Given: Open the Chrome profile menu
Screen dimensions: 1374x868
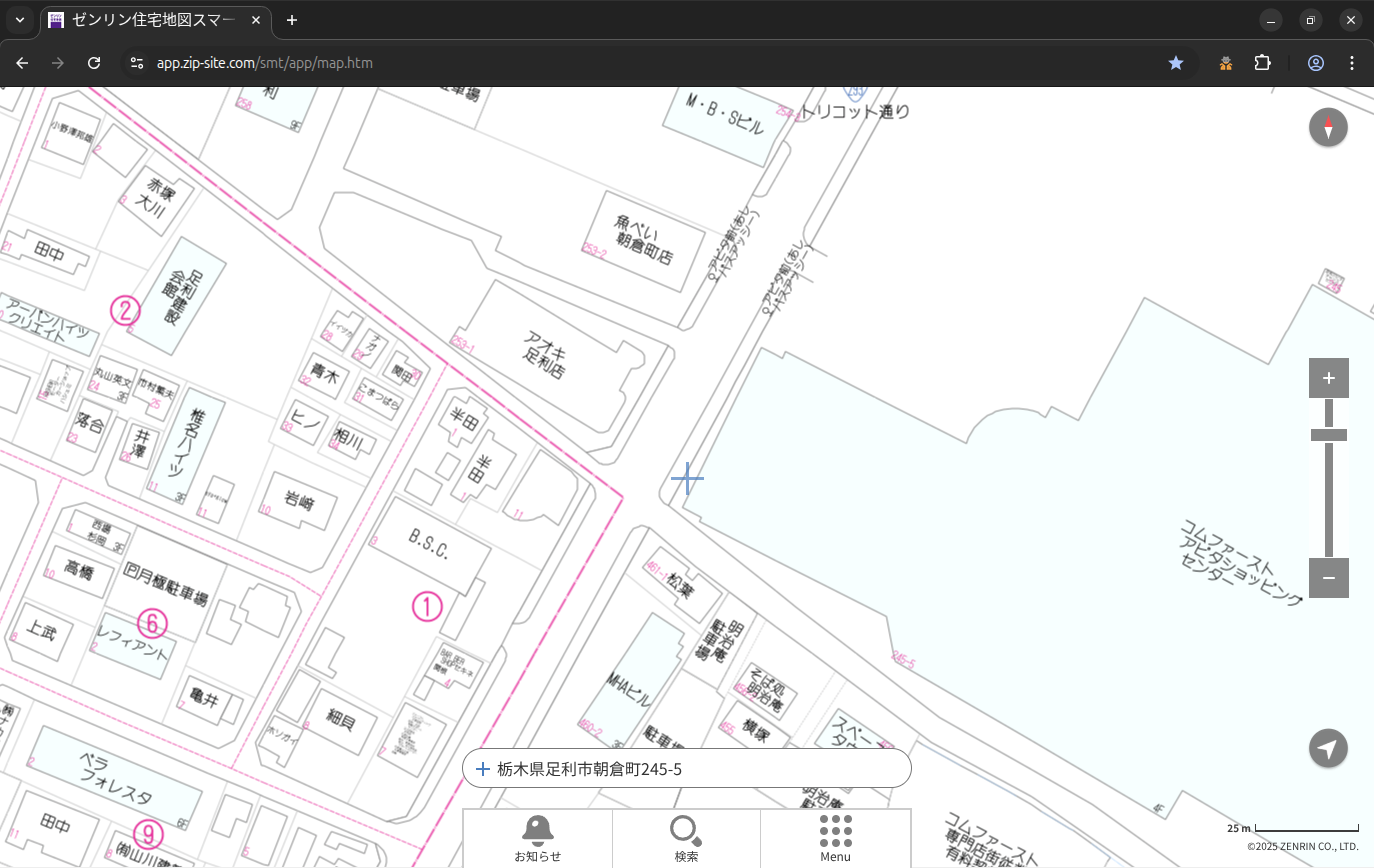Looking at the screenshot, I should point(1316,63).
